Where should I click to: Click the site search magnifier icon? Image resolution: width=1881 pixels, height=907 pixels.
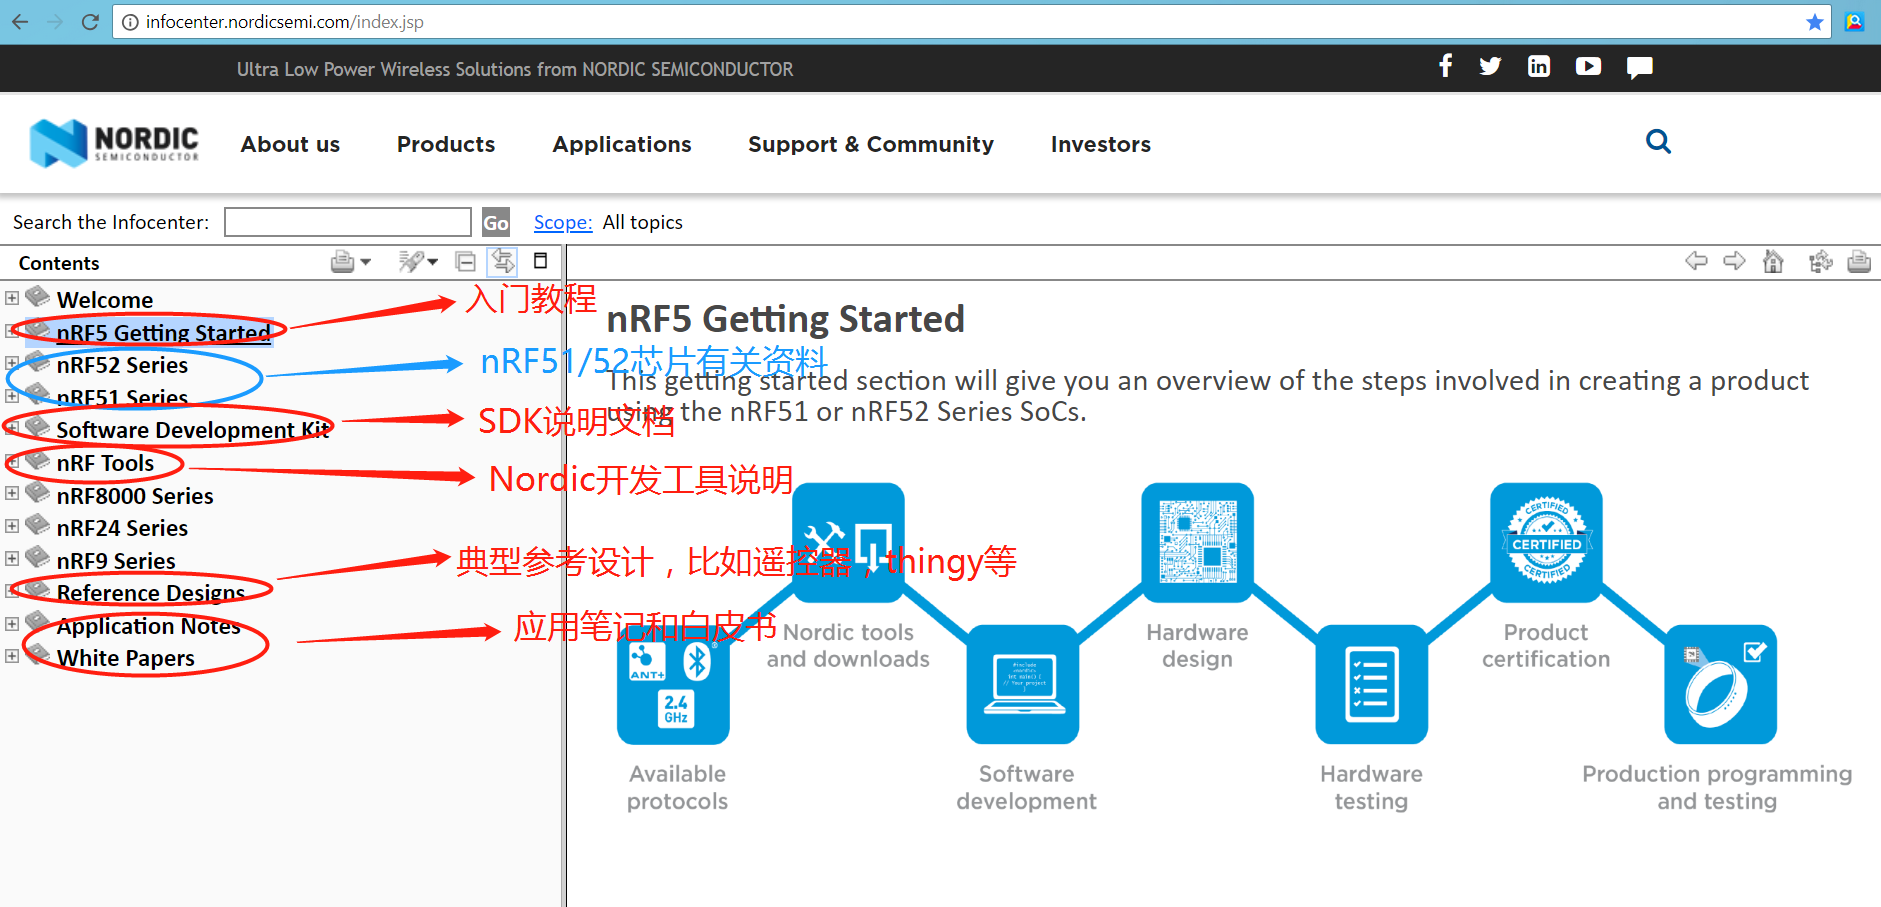[1658, 141]
